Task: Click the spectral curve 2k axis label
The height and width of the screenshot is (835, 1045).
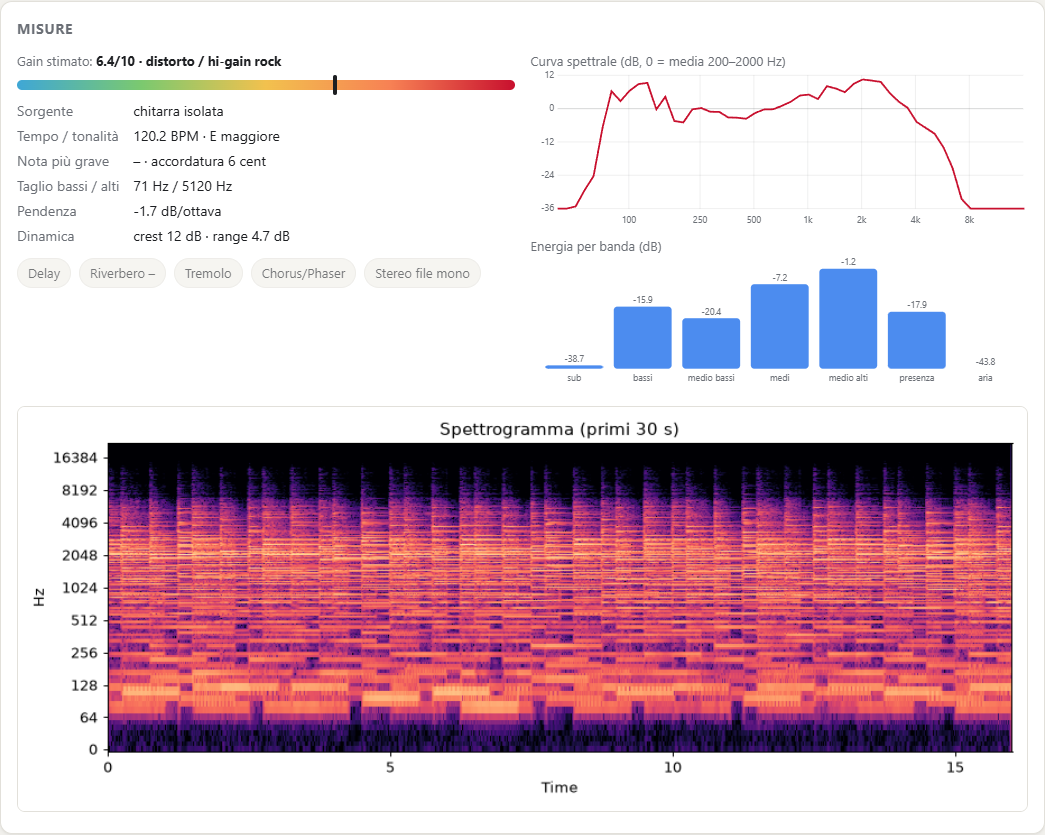Action: tap(861, 220)
